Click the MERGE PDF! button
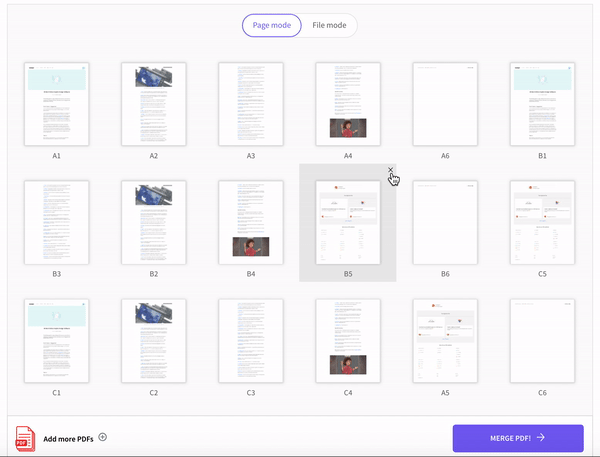This screenshot has width=600, height=457. [518, 438]
